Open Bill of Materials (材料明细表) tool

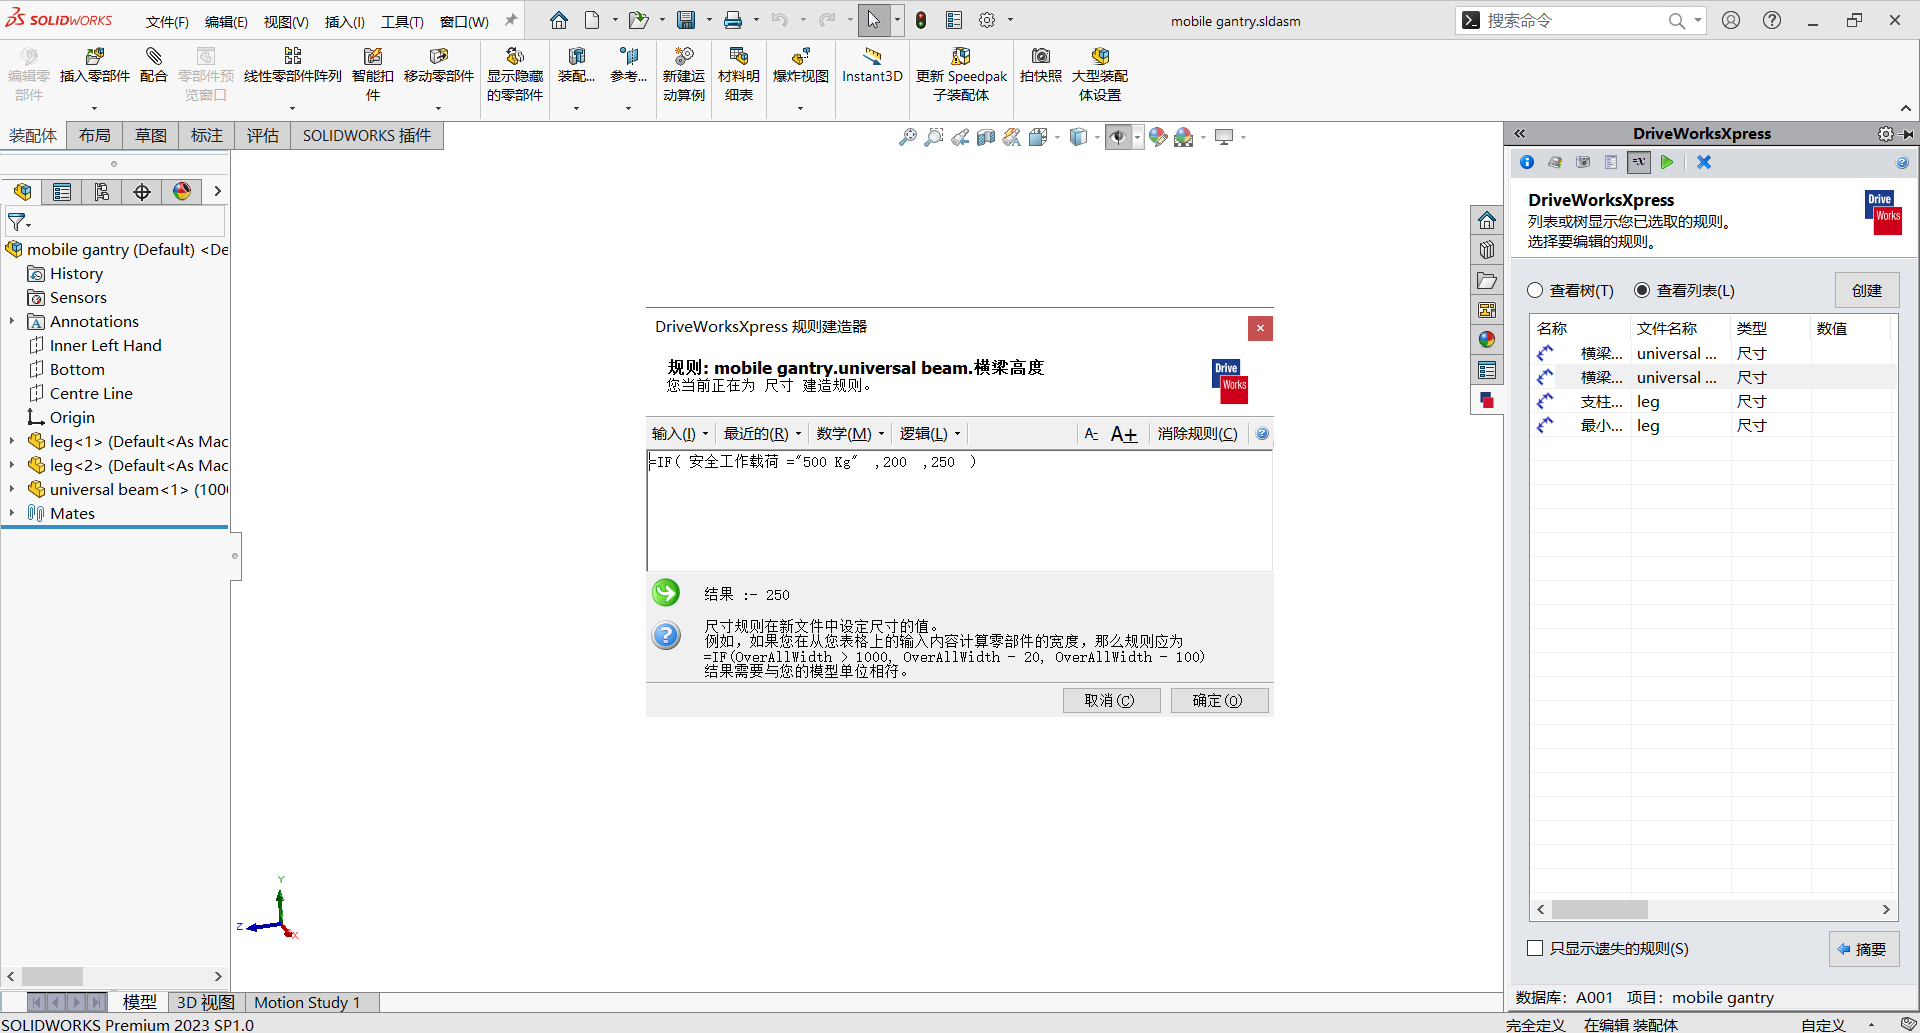click(x=739, y=75)
